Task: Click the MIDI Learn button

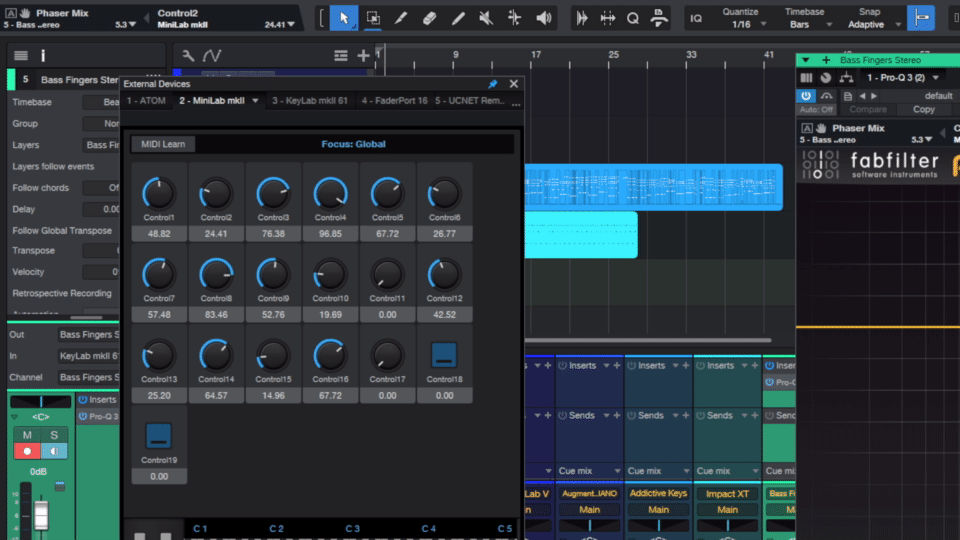Action: 163,144
